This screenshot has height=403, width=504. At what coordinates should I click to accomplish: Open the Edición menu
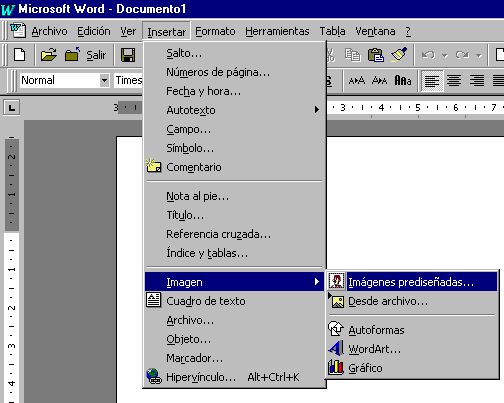coord(94,31)
